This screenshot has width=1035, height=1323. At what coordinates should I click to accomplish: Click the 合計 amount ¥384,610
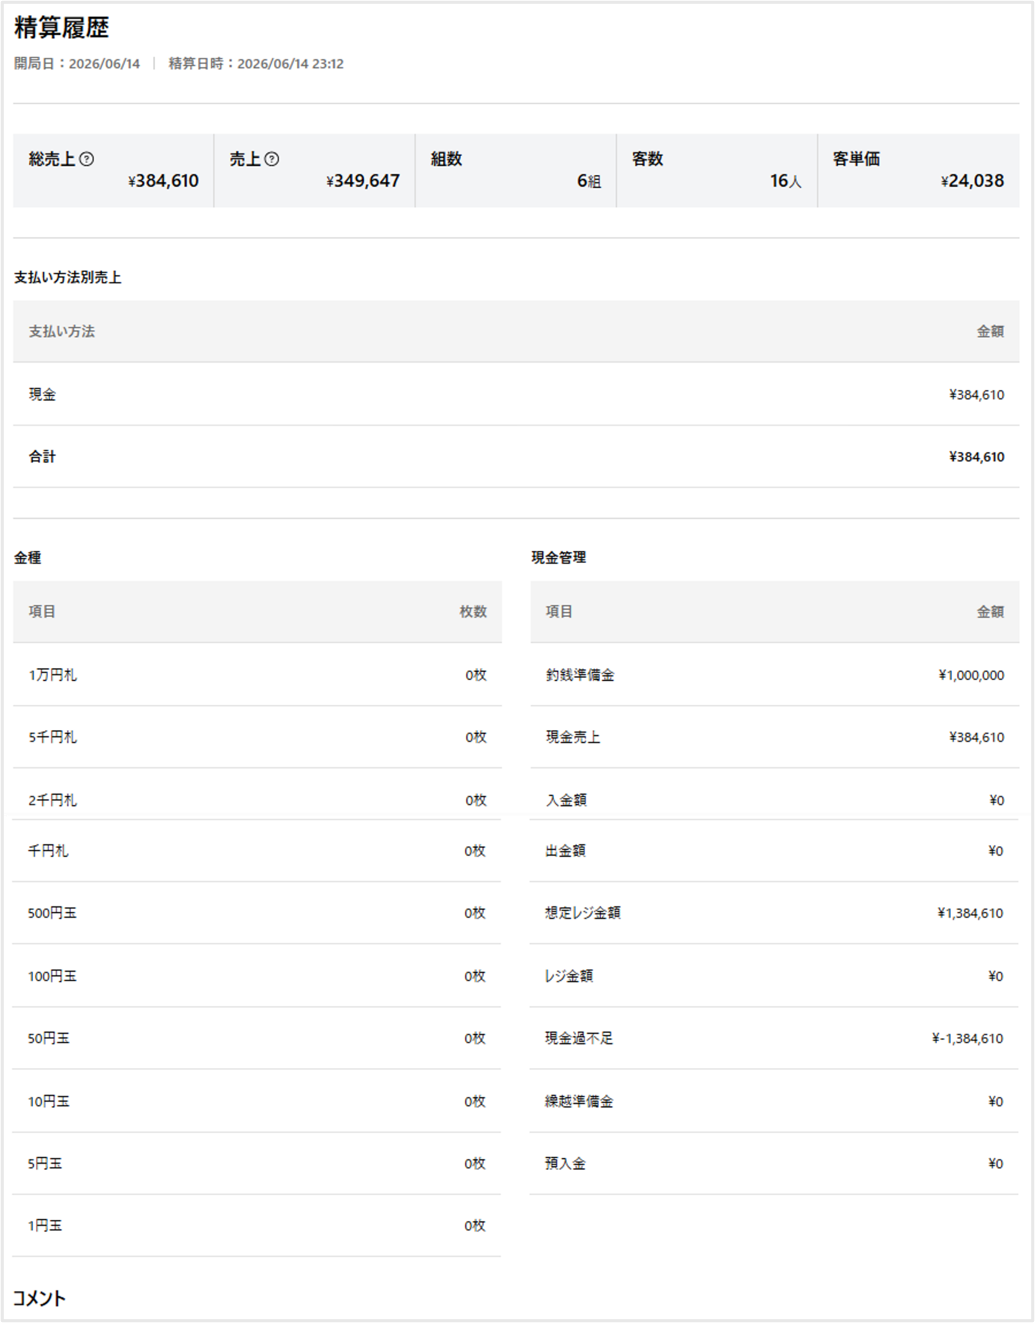(977, 457)
